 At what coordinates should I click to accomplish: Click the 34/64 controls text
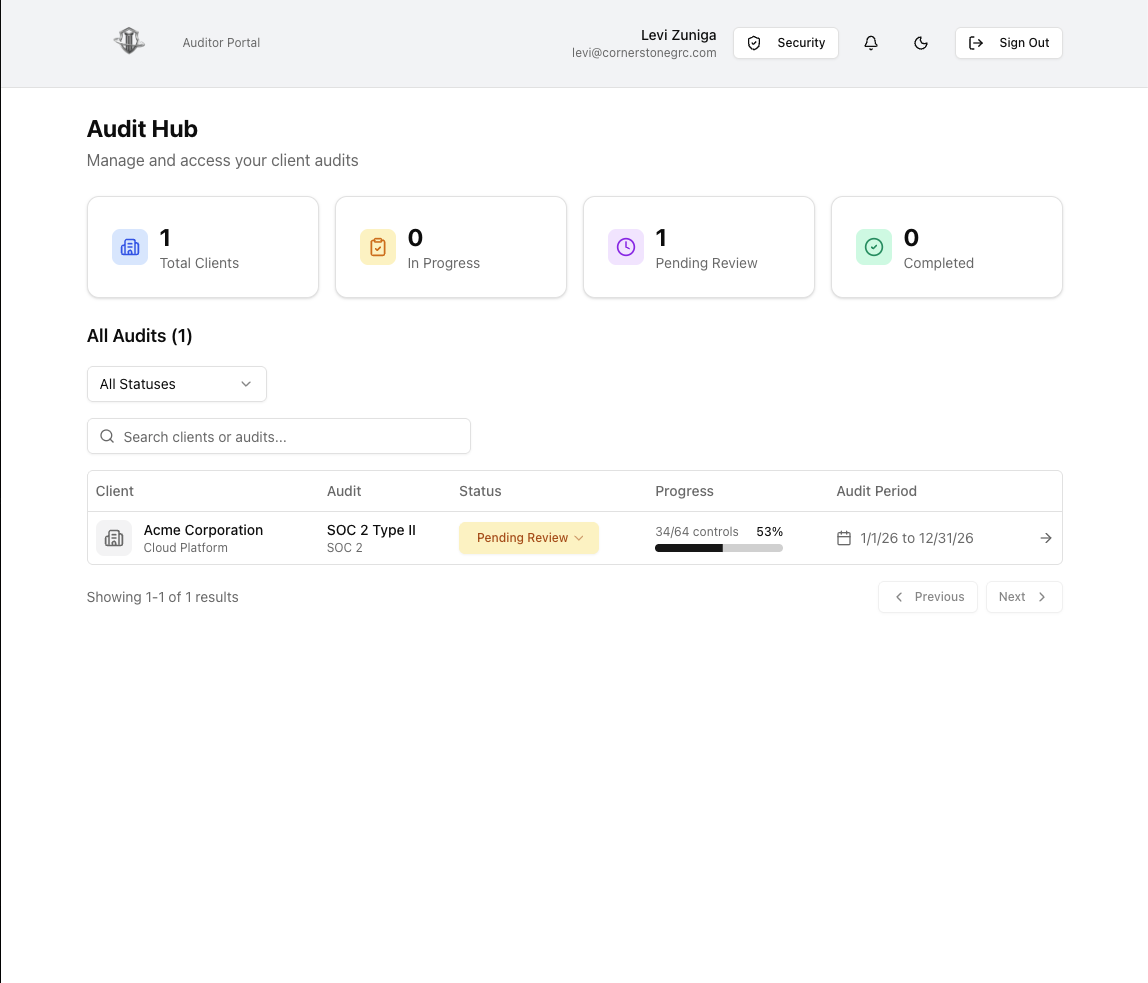pos(697,531)
